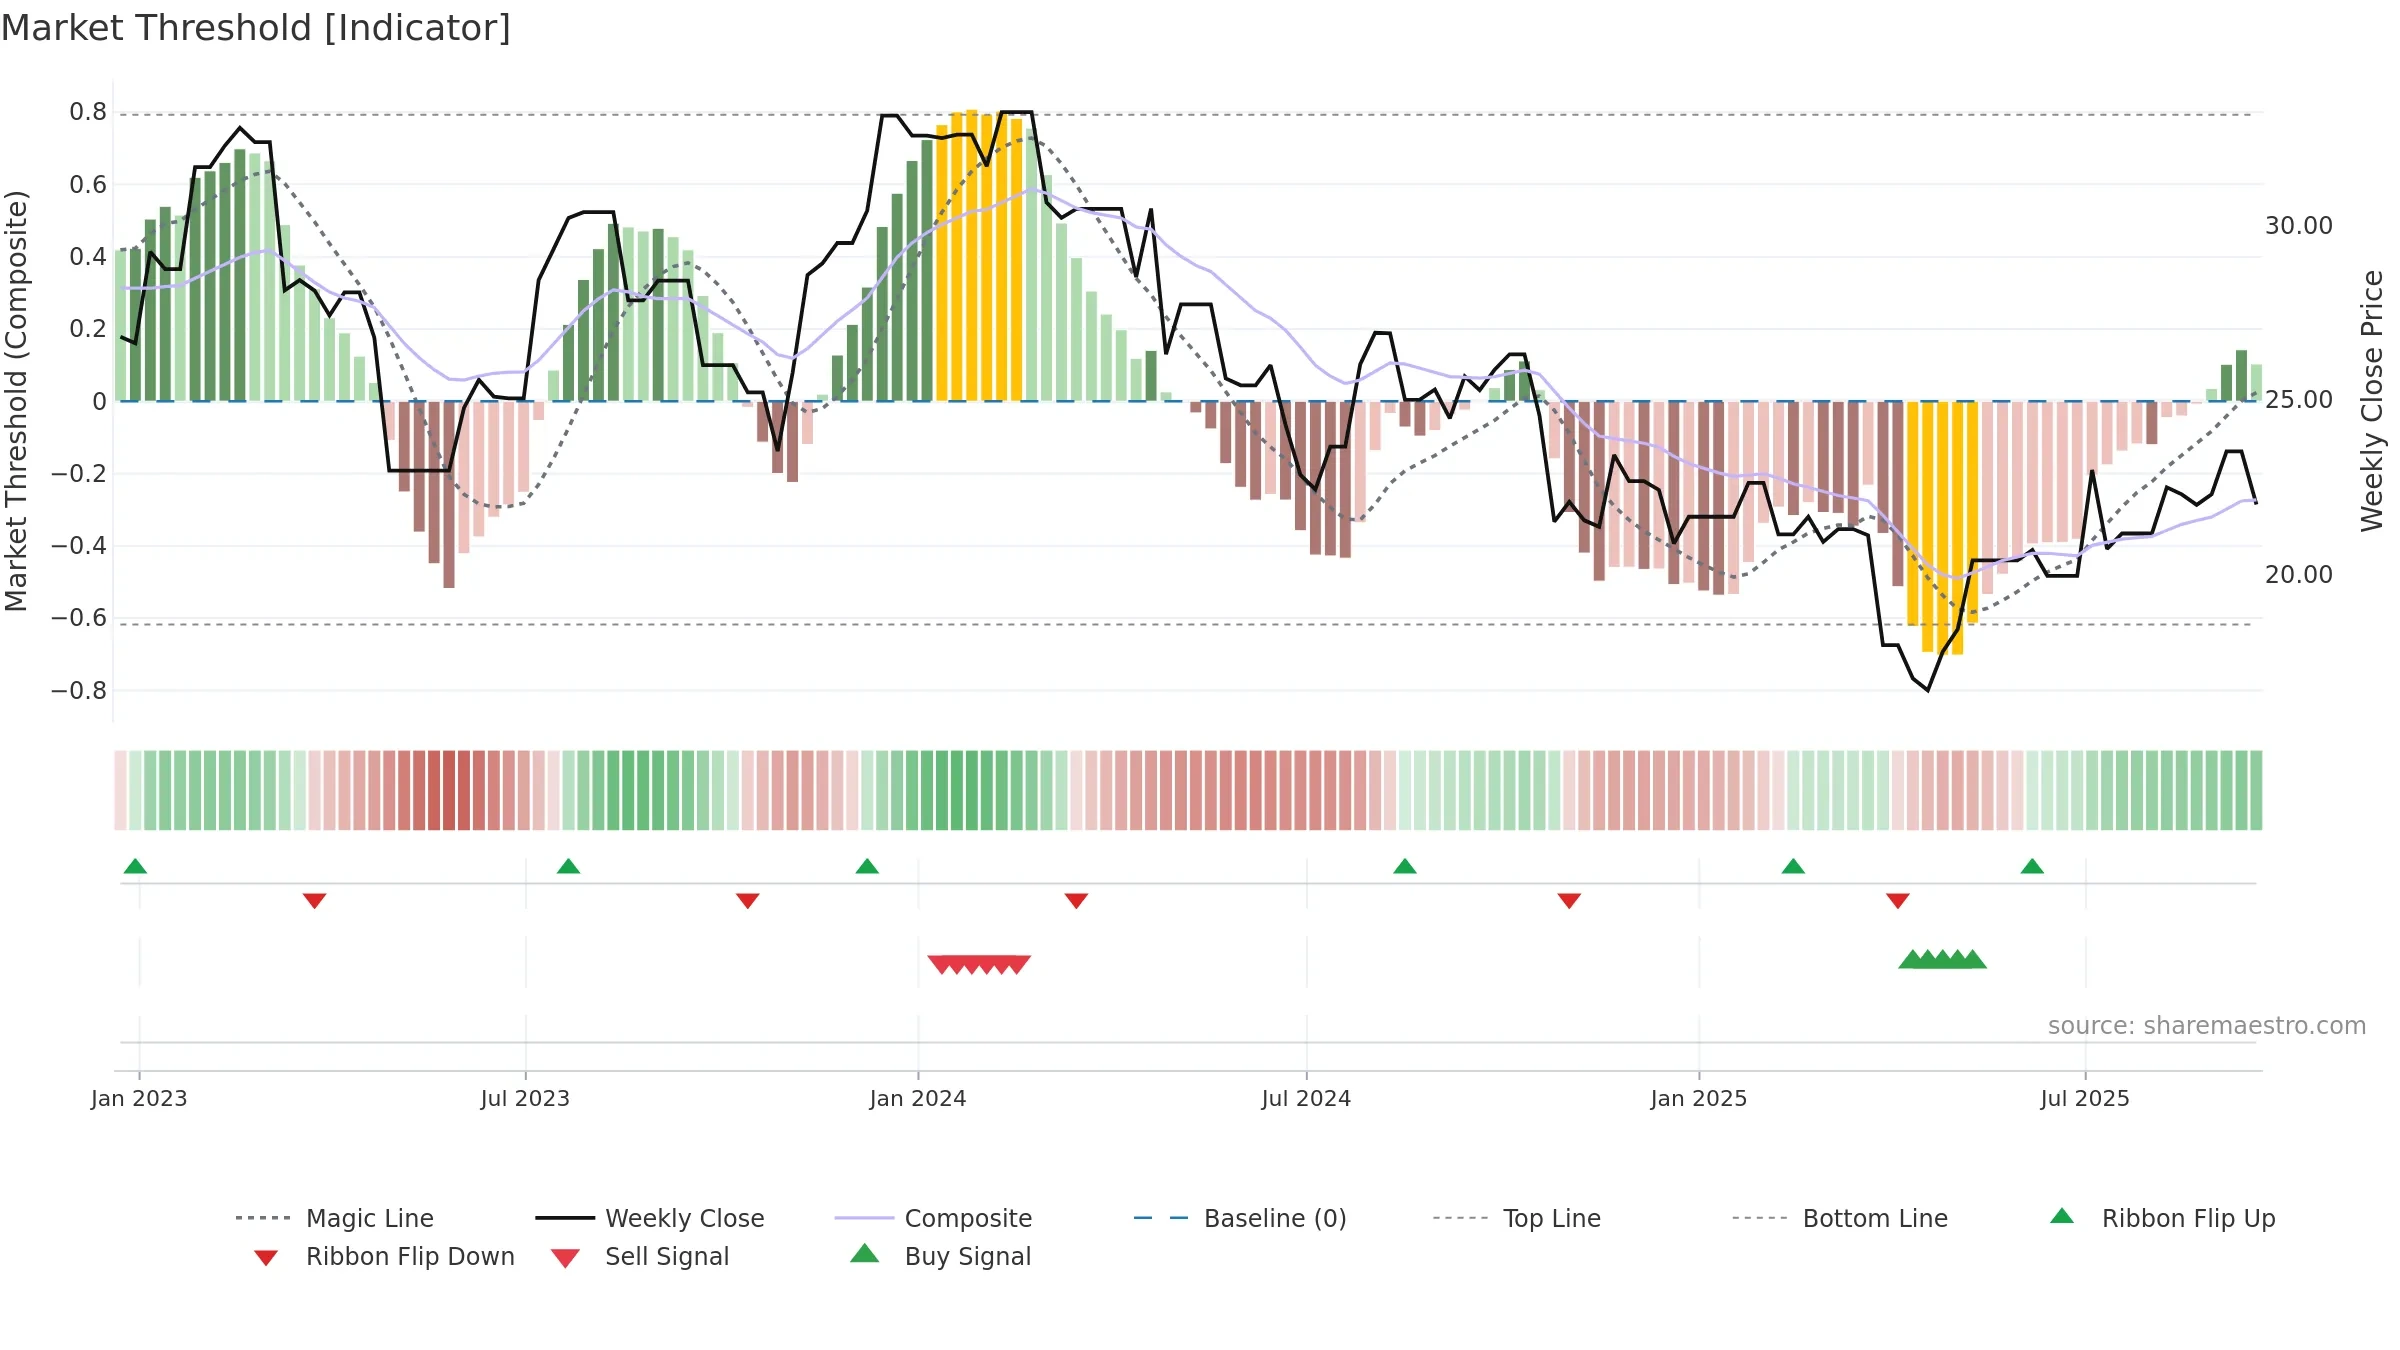Toggle the Weekly Close legend entry

[649, 1218]
